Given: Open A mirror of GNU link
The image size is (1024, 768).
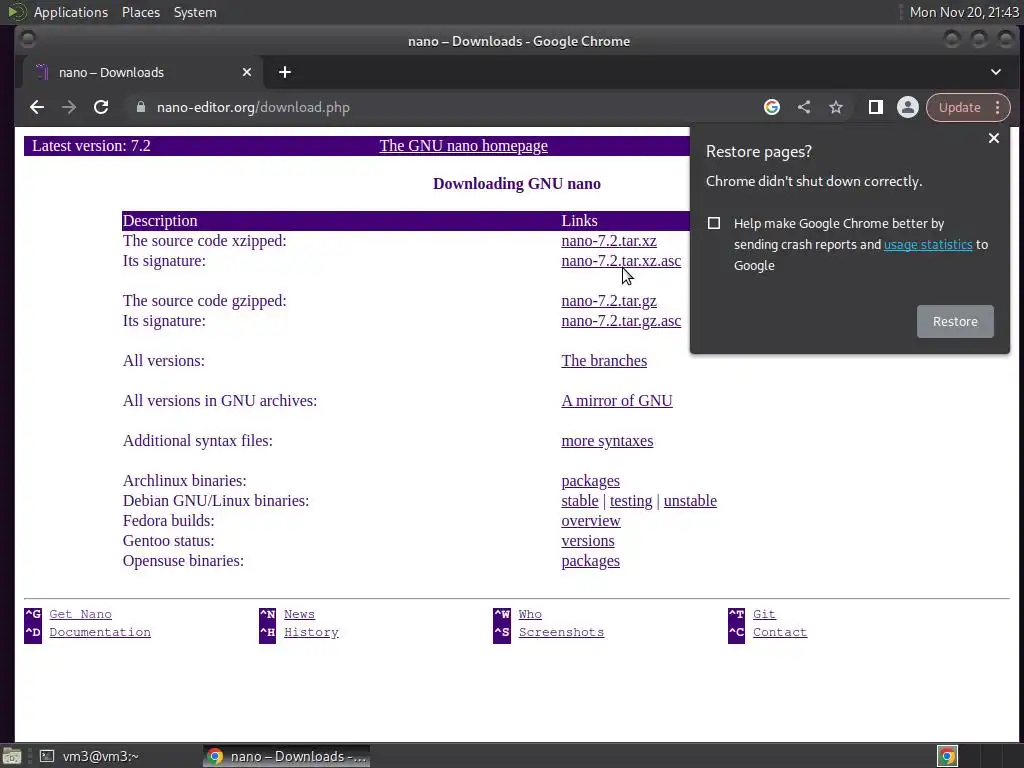Looking at the screenshot, I should tap(616, 401).
